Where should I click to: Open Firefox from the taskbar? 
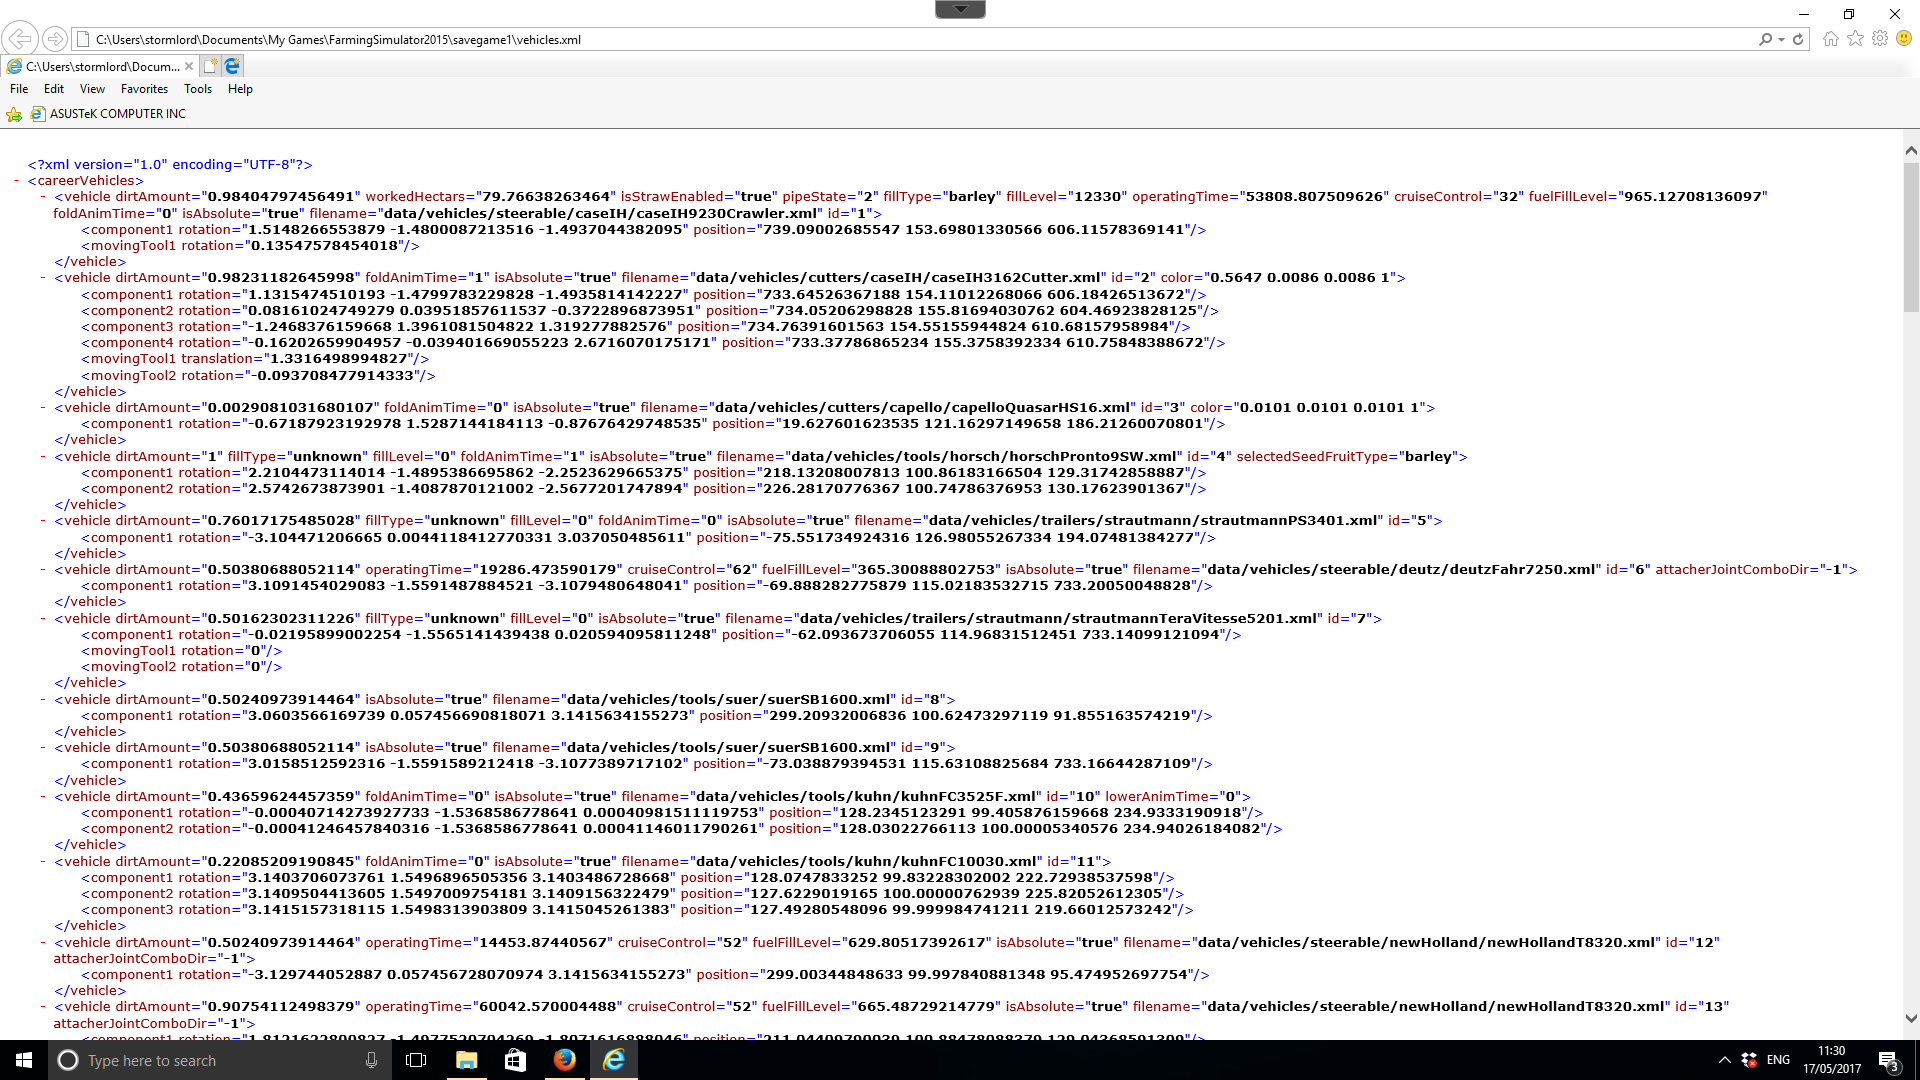(x=564, y=1060)
